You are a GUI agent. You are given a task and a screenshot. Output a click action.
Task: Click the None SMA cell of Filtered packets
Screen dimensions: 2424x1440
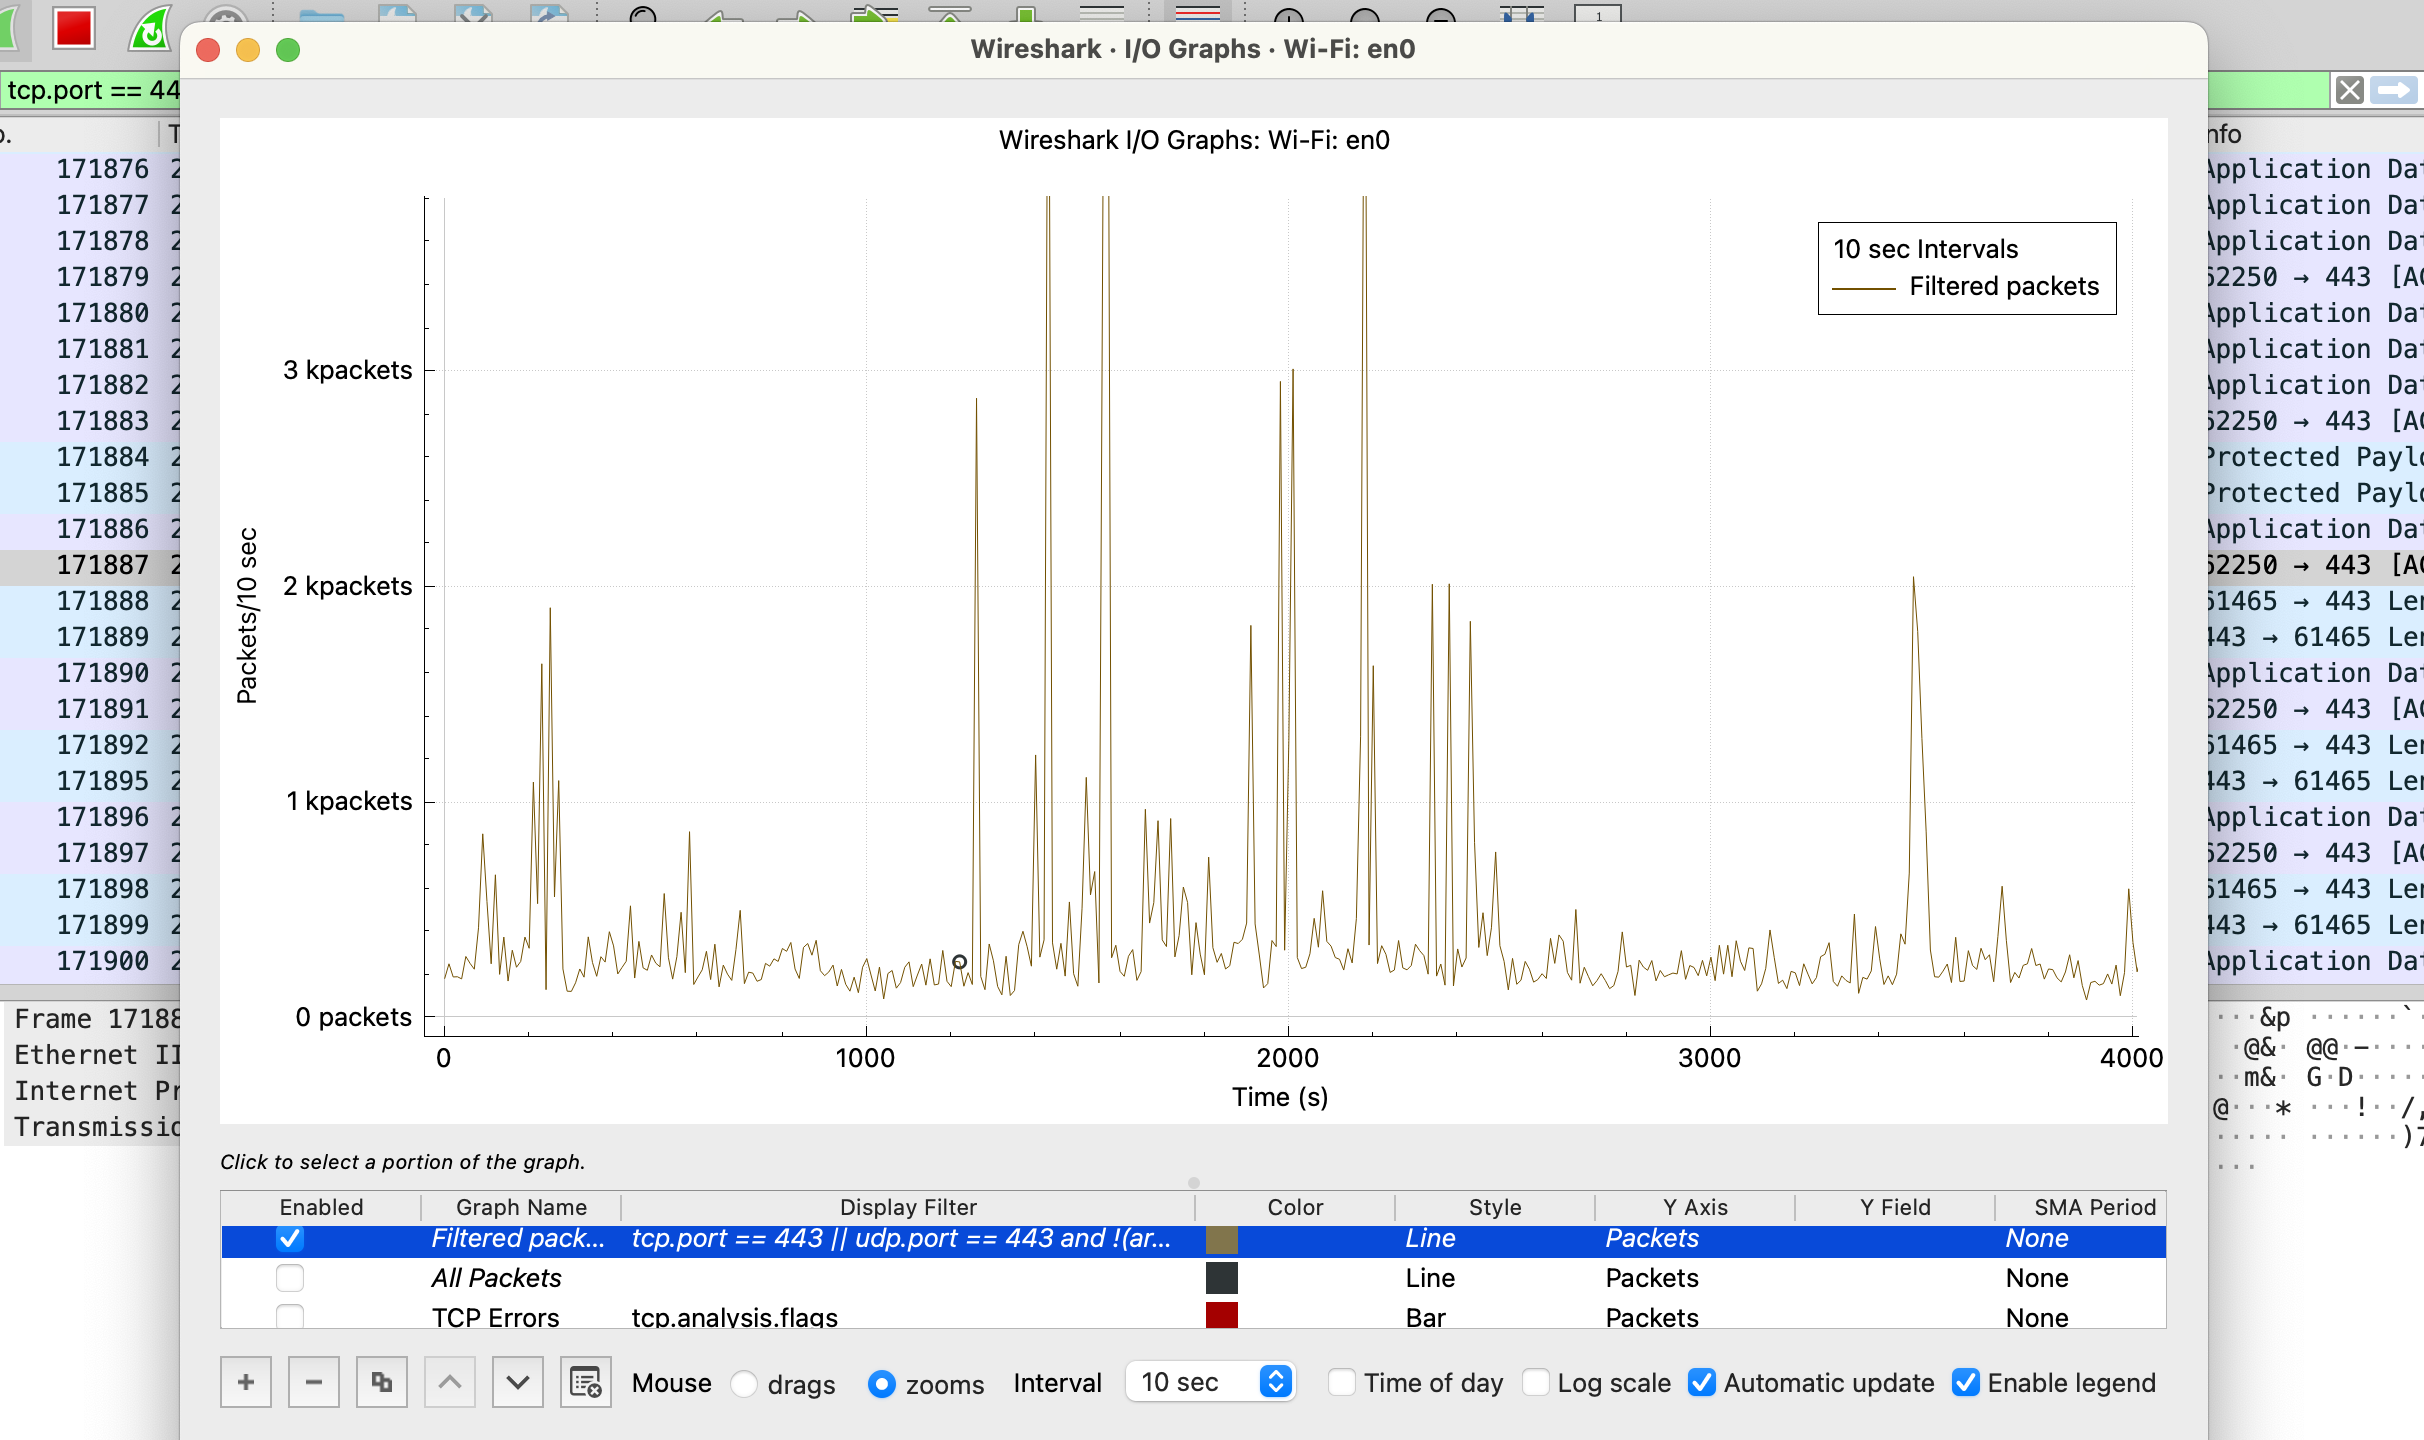click(x=2037, y=1238)
